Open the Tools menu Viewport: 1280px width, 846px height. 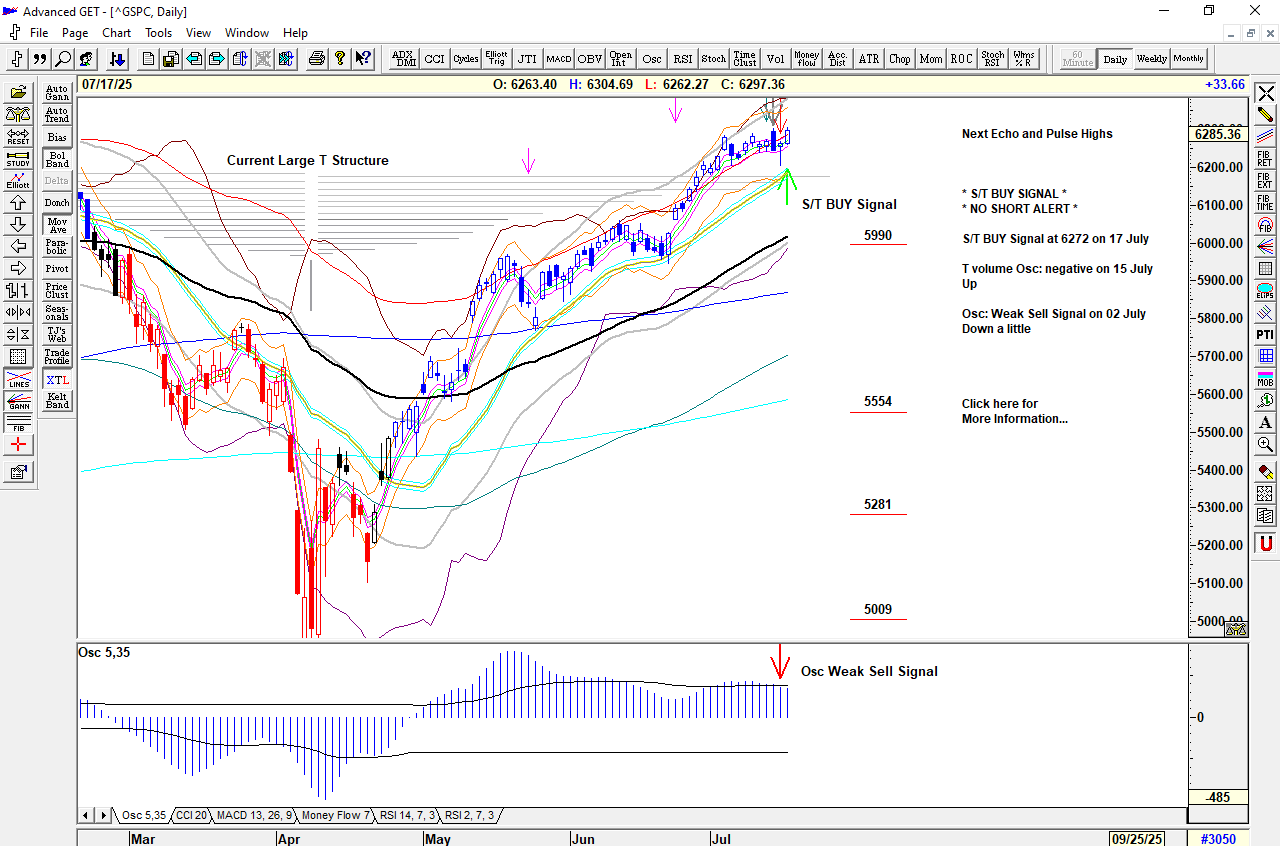pos(158,33)
